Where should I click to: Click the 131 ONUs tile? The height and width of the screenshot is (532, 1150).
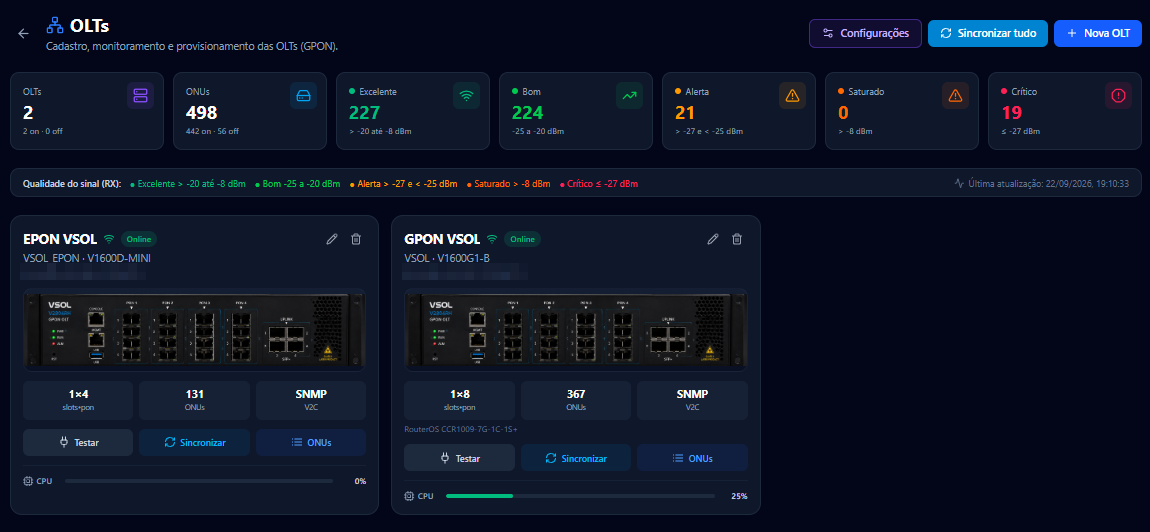click(x=194, y=400)
